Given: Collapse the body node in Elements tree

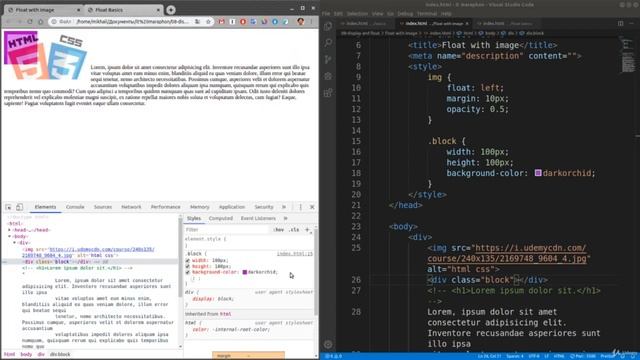Looking at the screenshot, I should pos(9,236).
